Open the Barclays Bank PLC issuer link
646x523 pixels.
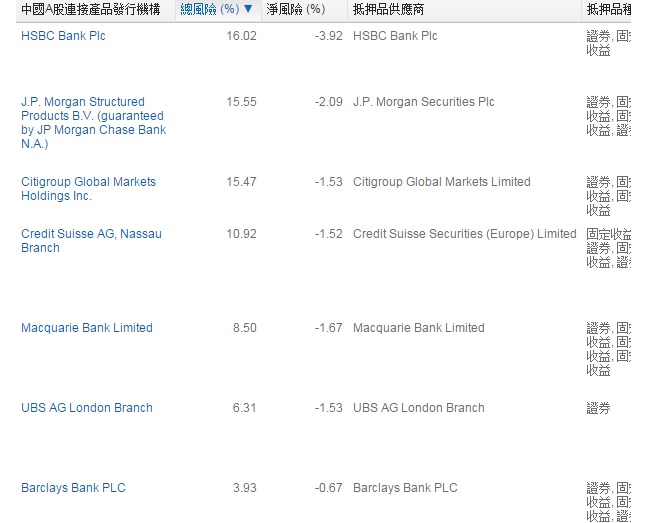73,488
